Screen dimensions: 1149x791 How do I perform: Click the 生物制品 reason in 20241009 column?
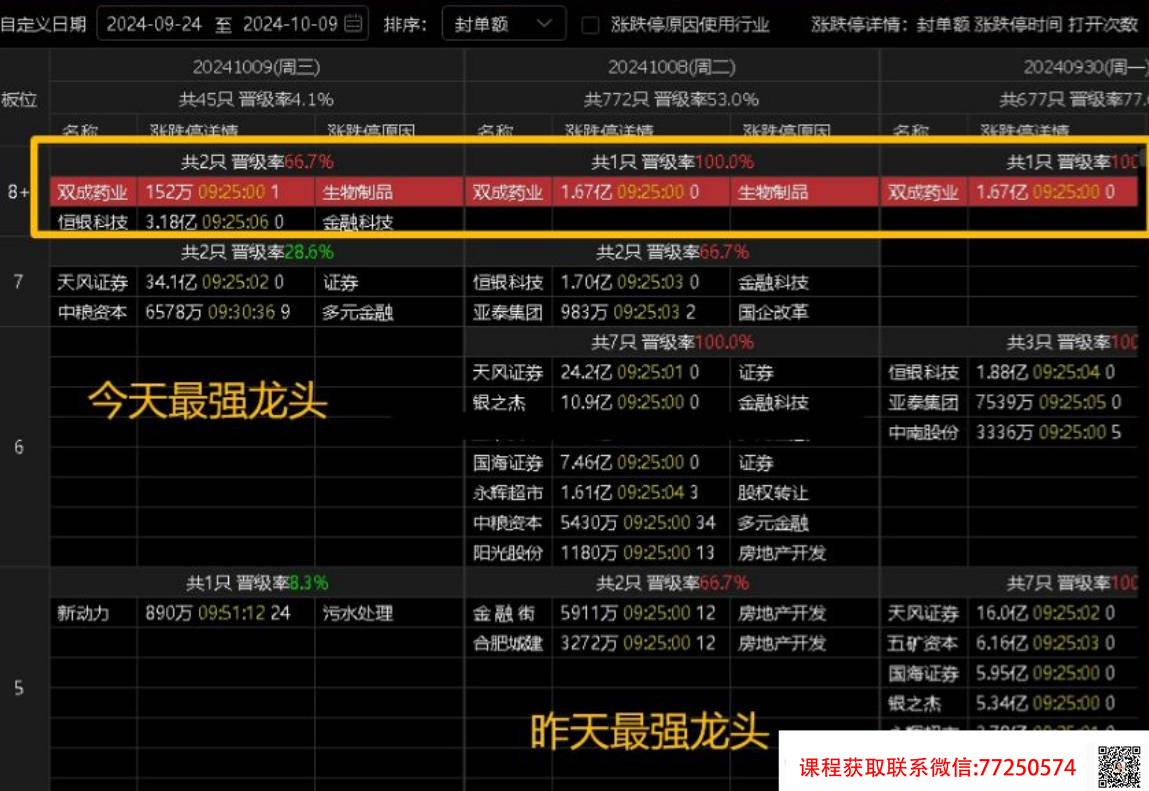click(x=358, y=192)
